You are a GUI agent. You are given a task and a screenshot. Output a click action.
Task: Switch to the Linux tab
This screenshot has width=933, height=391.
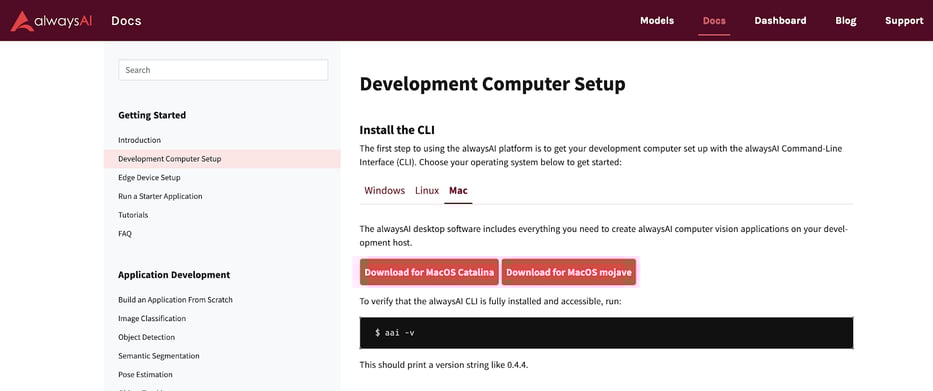427,190
